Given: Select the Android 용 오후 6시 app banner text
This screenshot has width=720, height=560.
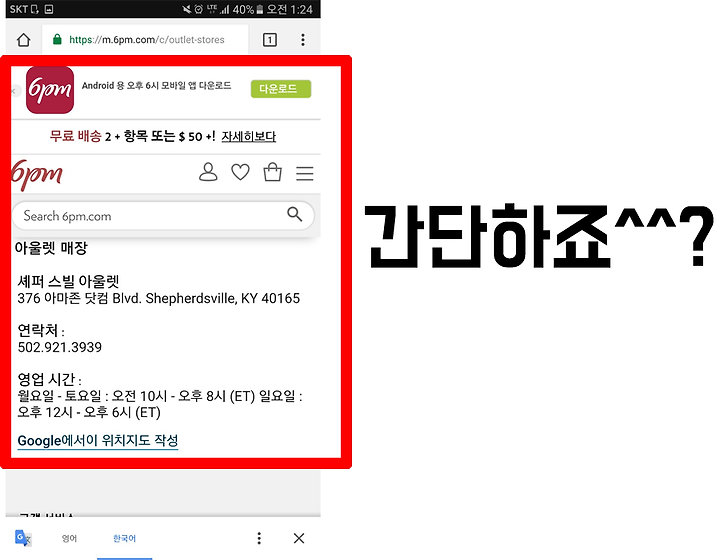Looking at the screenshot, I should click(156, 86).
